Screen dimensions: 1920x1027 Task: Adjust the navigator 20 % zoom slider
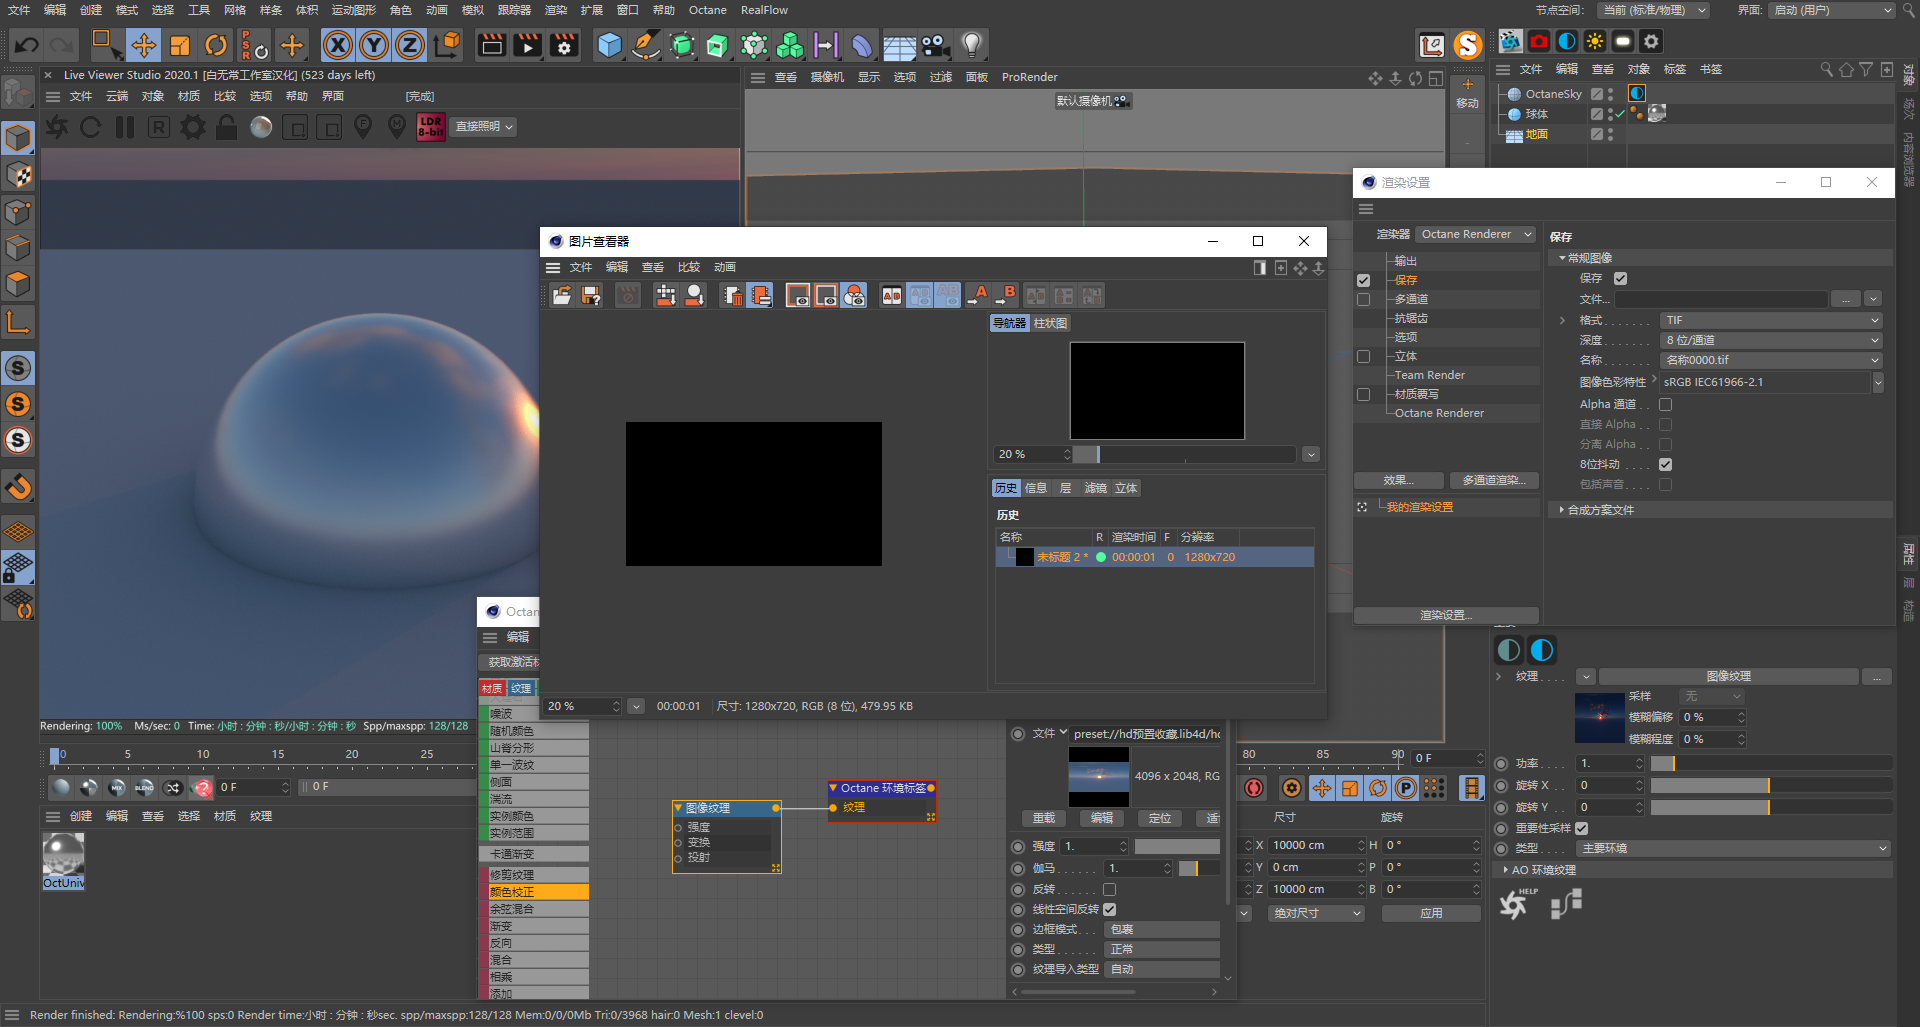click(1185, 454)
